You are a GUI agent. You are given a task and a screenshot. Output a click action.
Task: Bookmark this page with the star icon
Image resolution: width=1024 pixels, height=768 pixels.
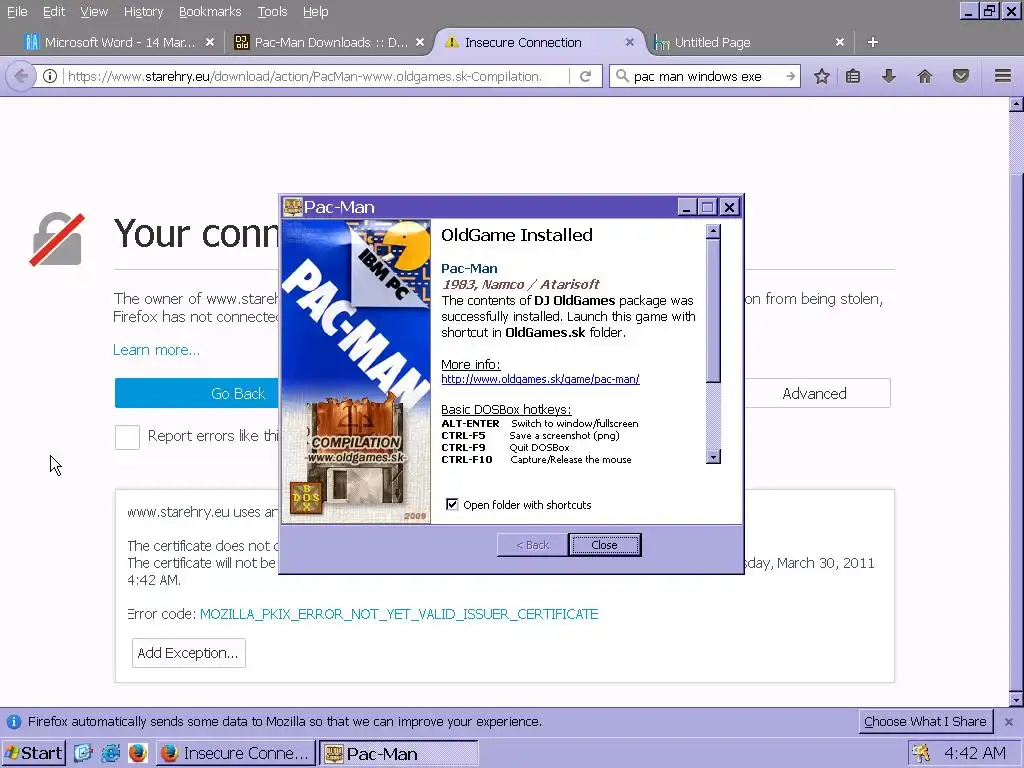point(822,76)
